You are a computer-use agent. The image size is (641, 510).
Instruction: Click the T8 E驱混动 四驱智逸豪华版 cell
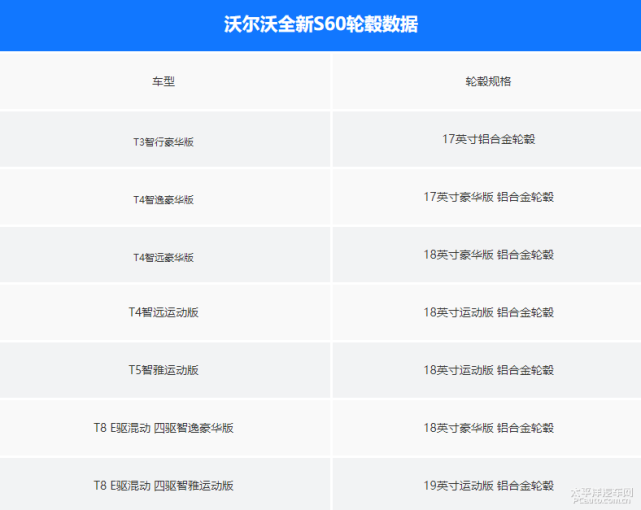(x=164, y=428)
